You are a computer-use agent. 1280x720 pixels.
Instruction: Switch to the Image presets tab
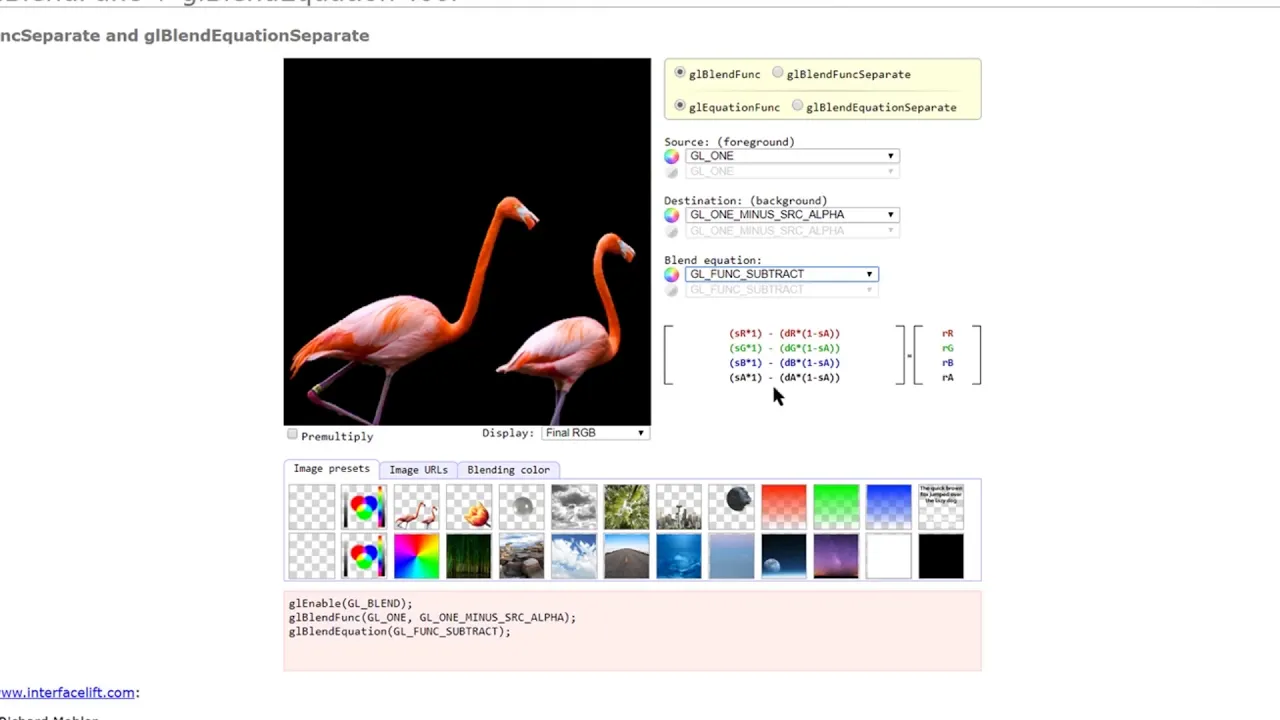331,469
